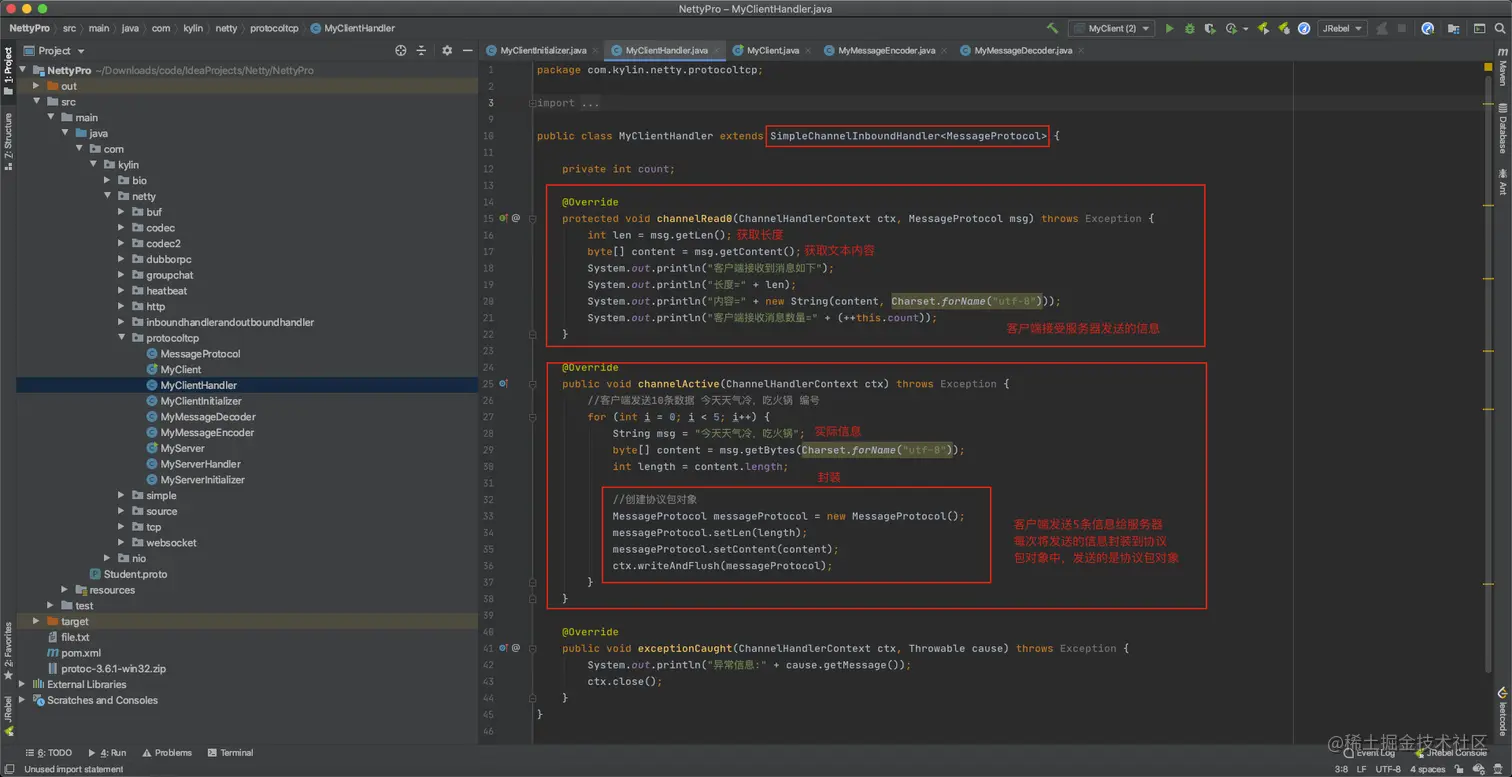Open the Terminal tool window tab
The width and height of the screenshot is (1512, 777).
[x=230, y=753]
